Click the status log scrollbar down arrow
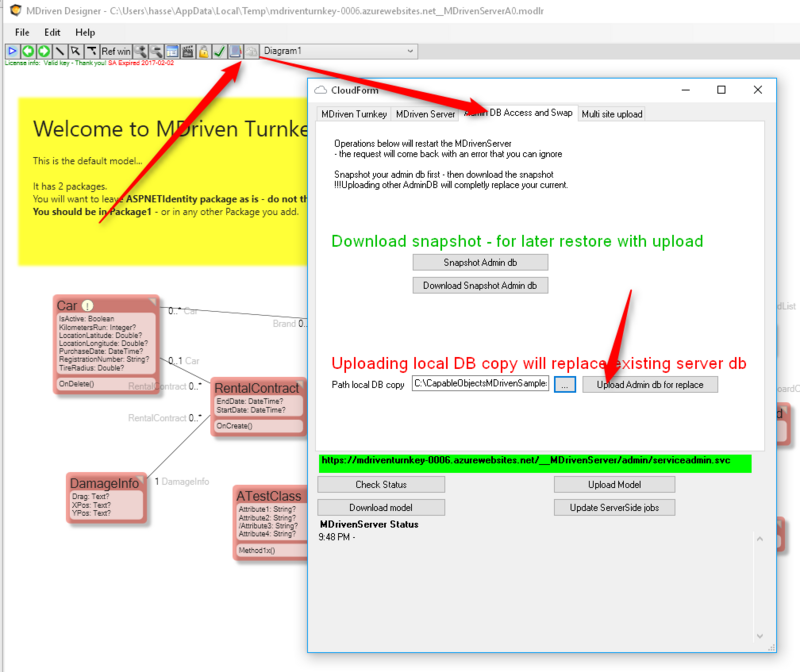 pyautogui.click(x=760, y=636)
